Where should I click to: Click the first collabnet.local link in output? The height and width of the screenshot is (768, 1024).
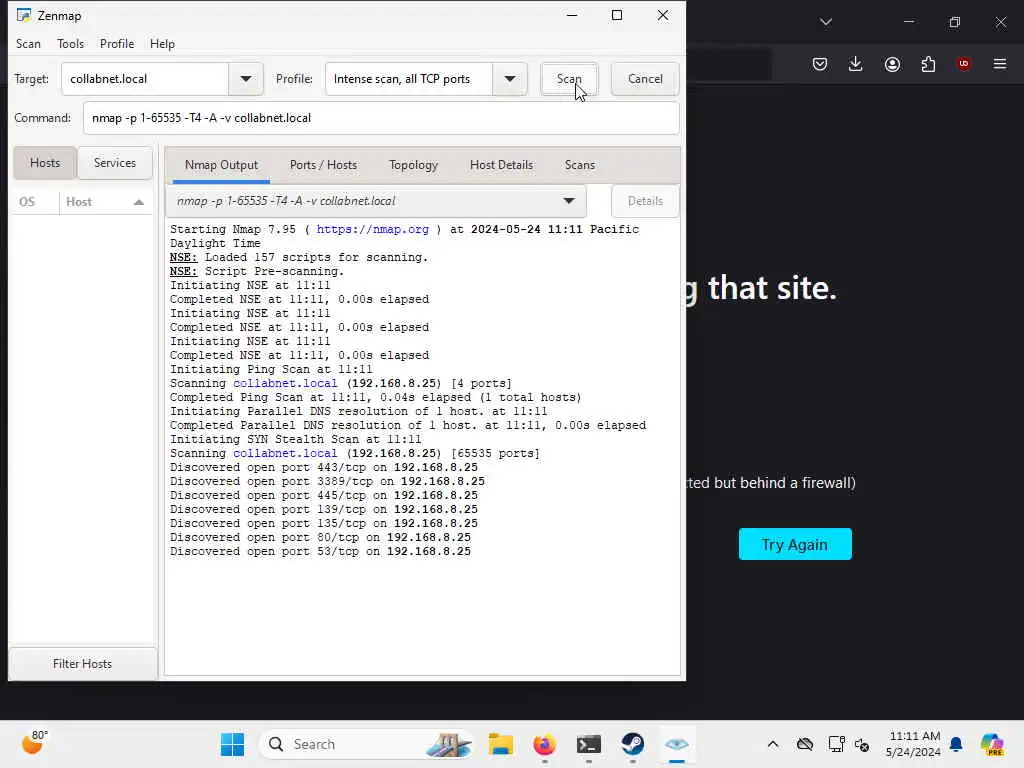coord(285,383)
